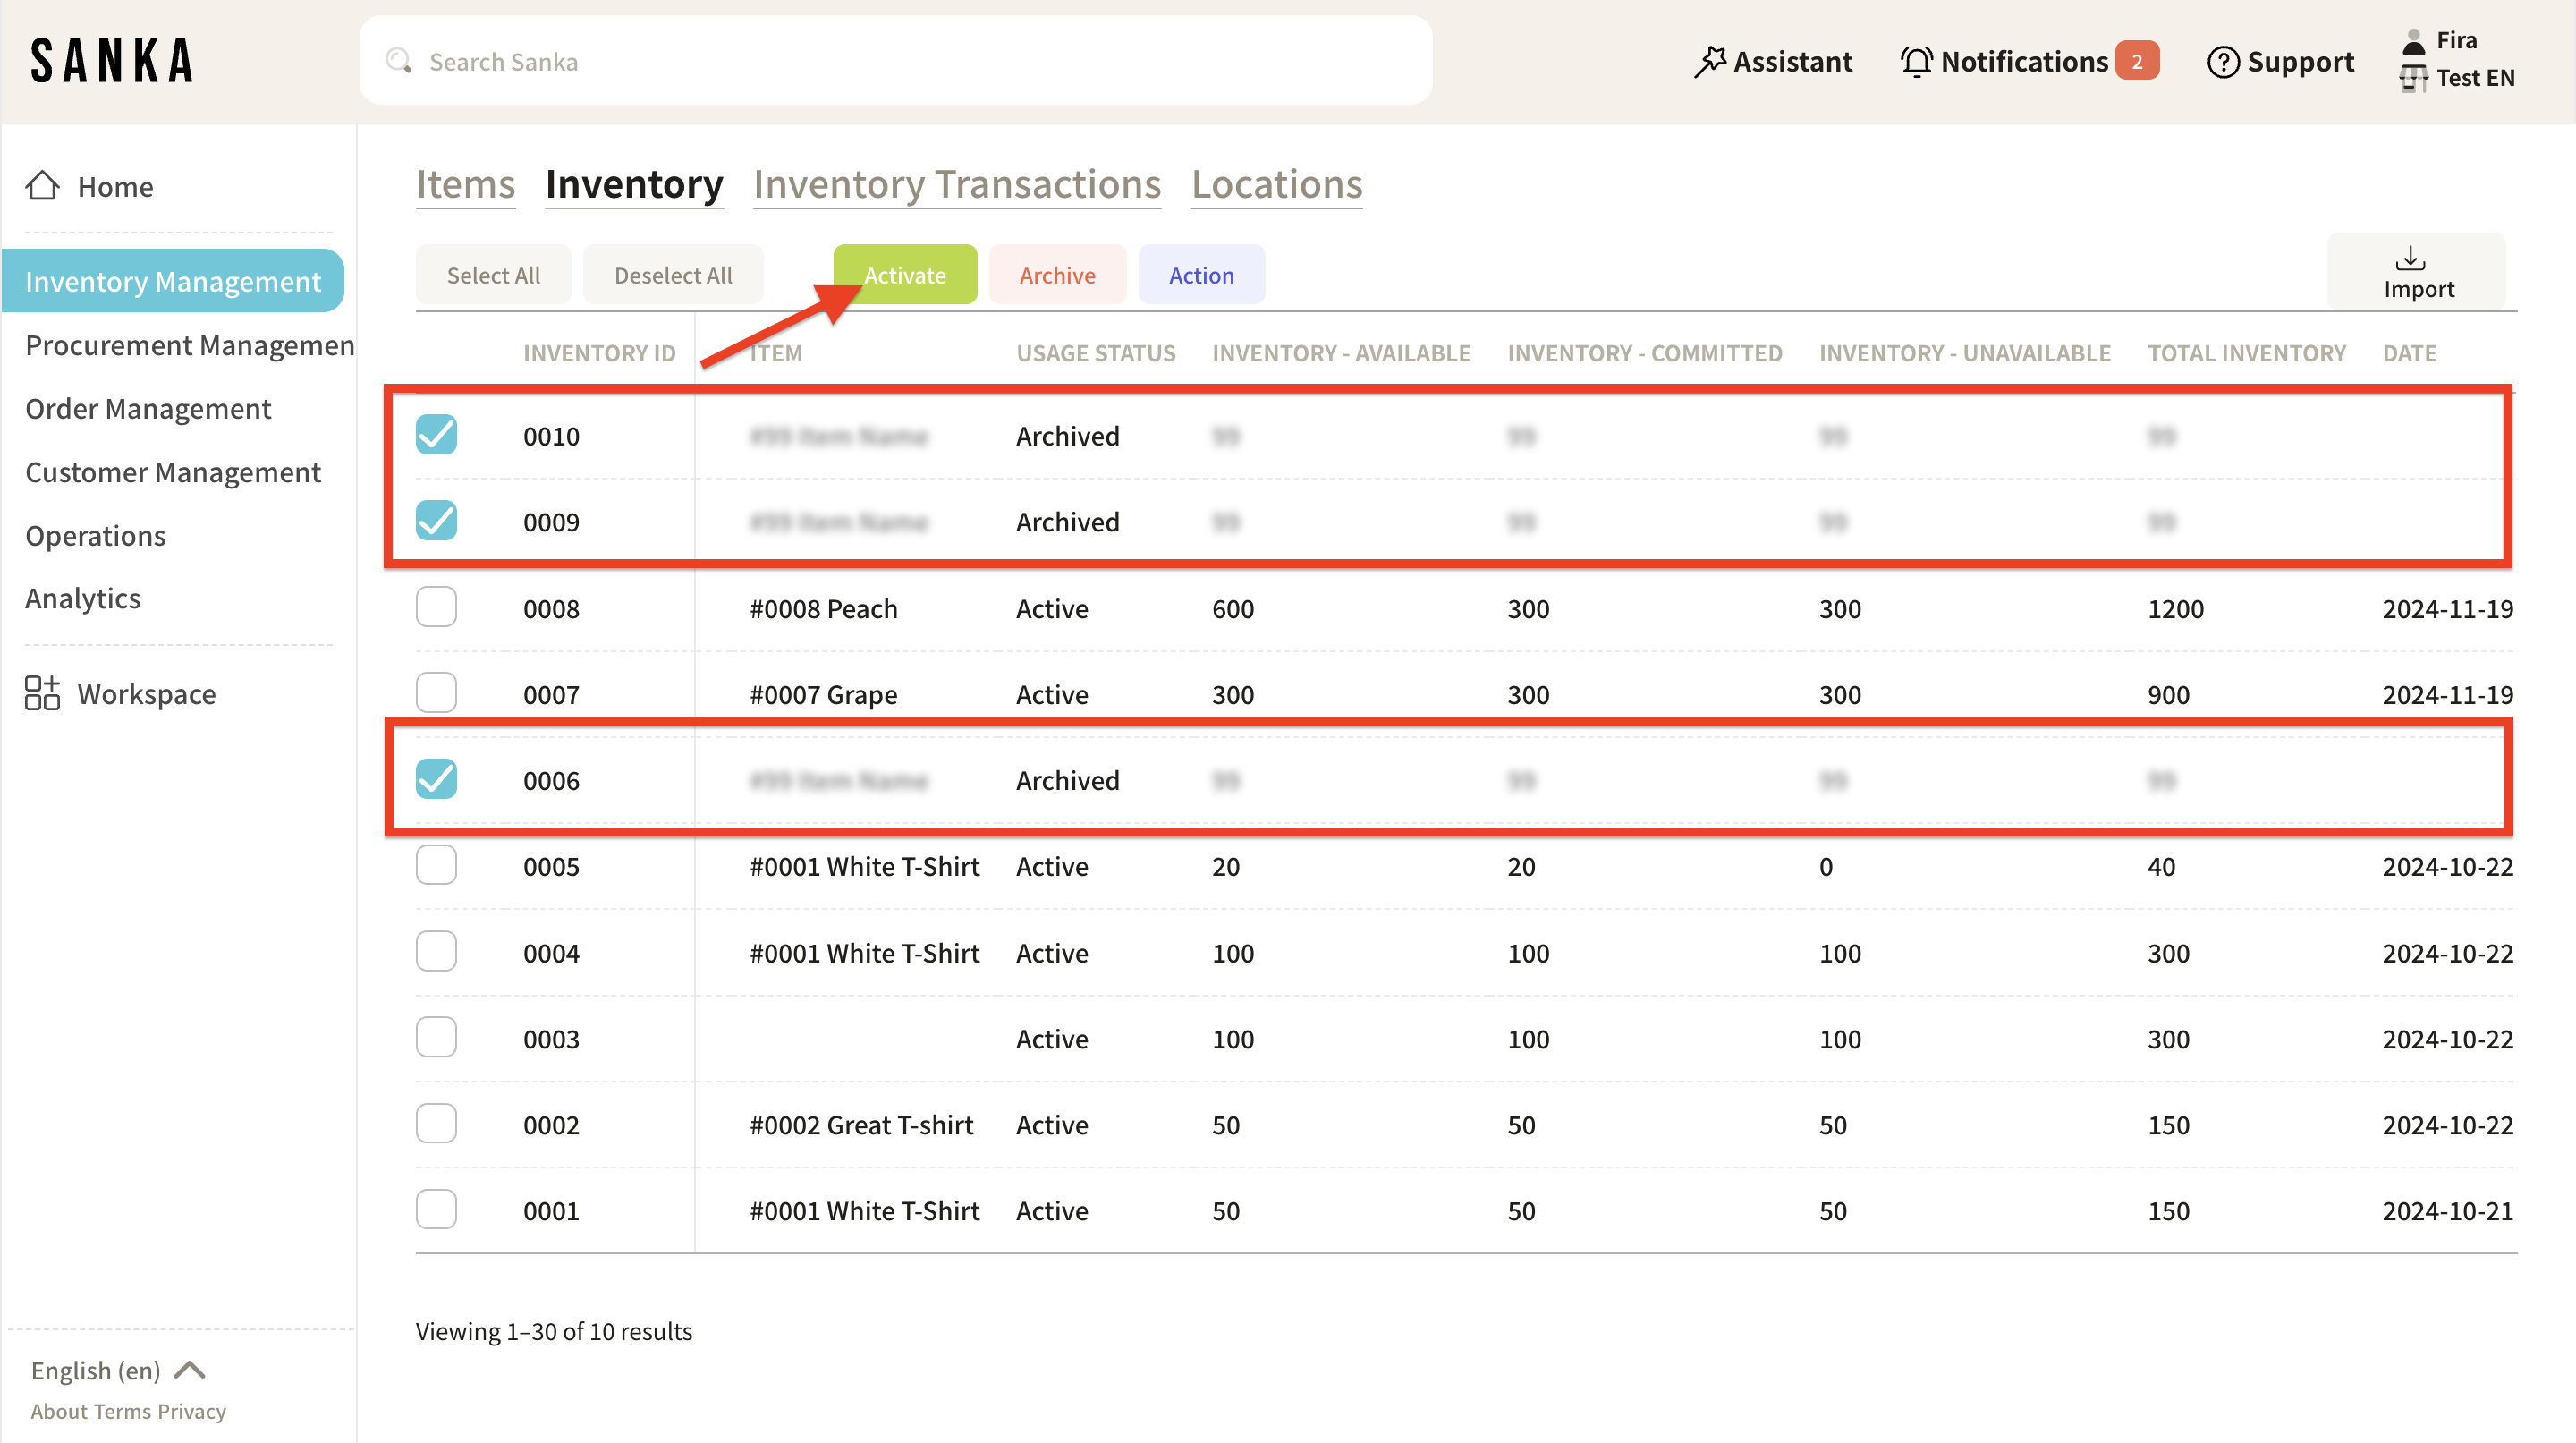2576x1443 pixels.
Task: Expand the English language selector chevron
Action: click(x=190, y=1370)
